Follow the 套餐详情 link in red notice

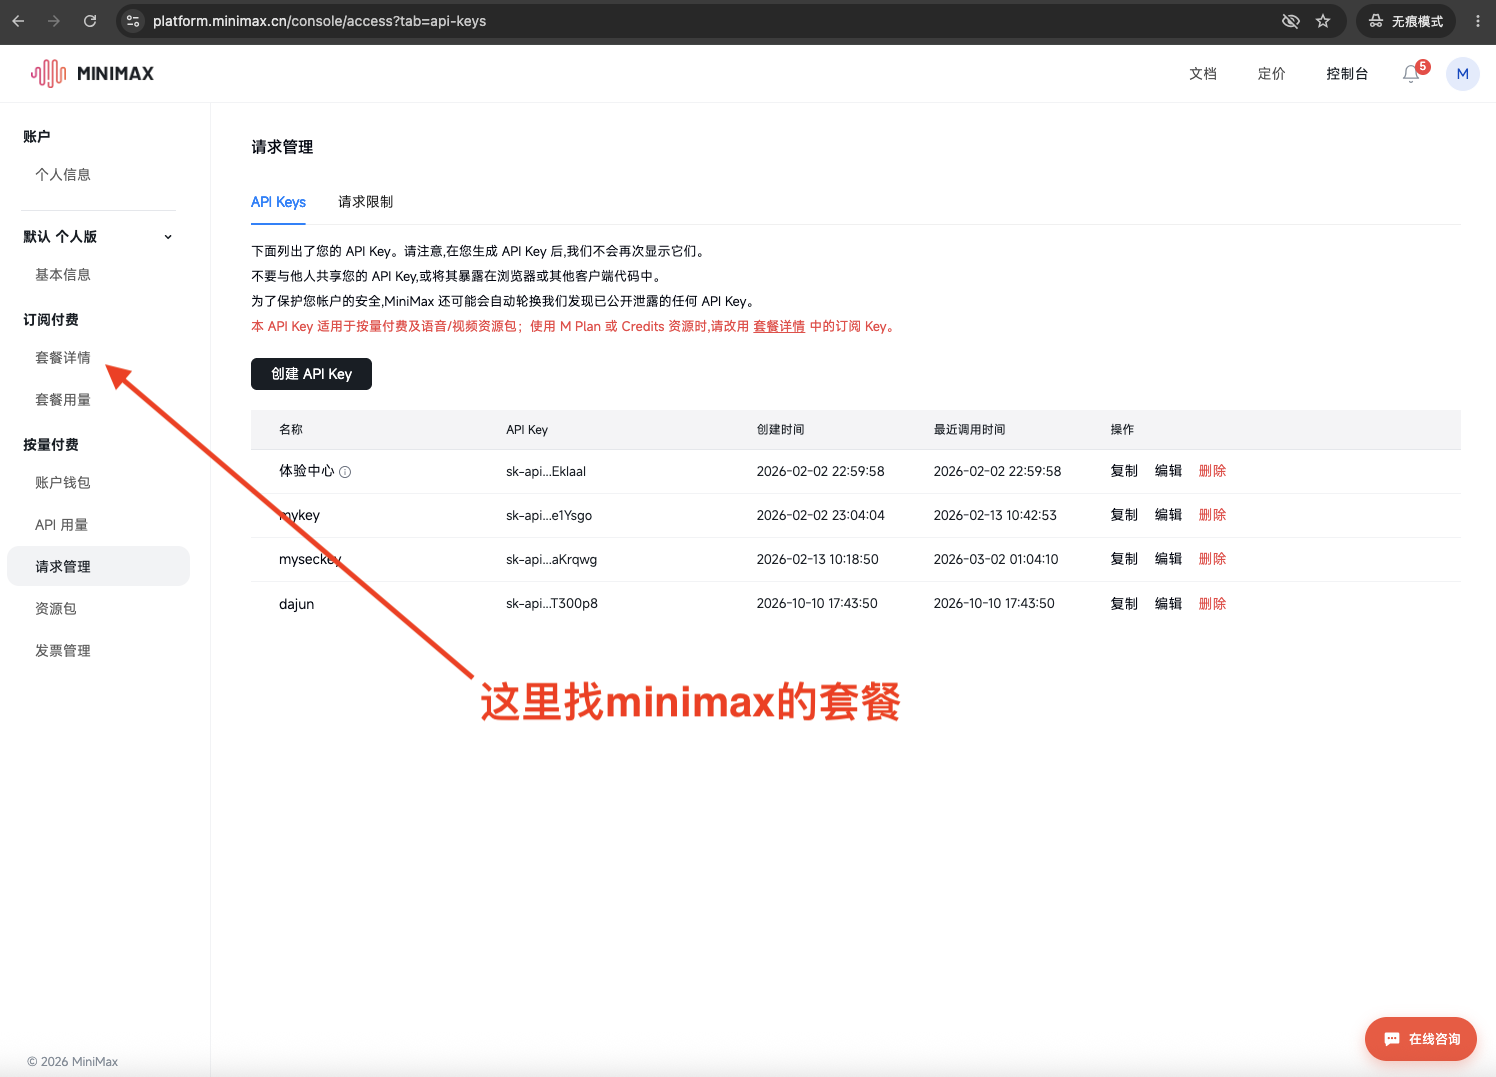pos(779,326)
